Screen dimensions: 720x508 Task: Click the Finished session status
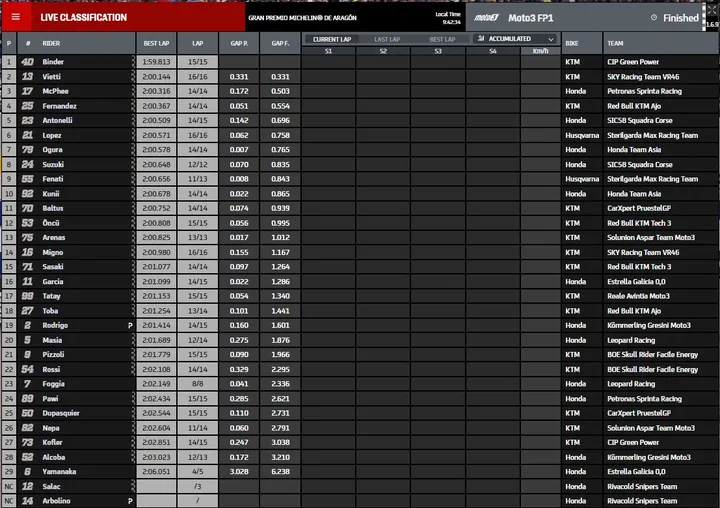tap(681, 18)
